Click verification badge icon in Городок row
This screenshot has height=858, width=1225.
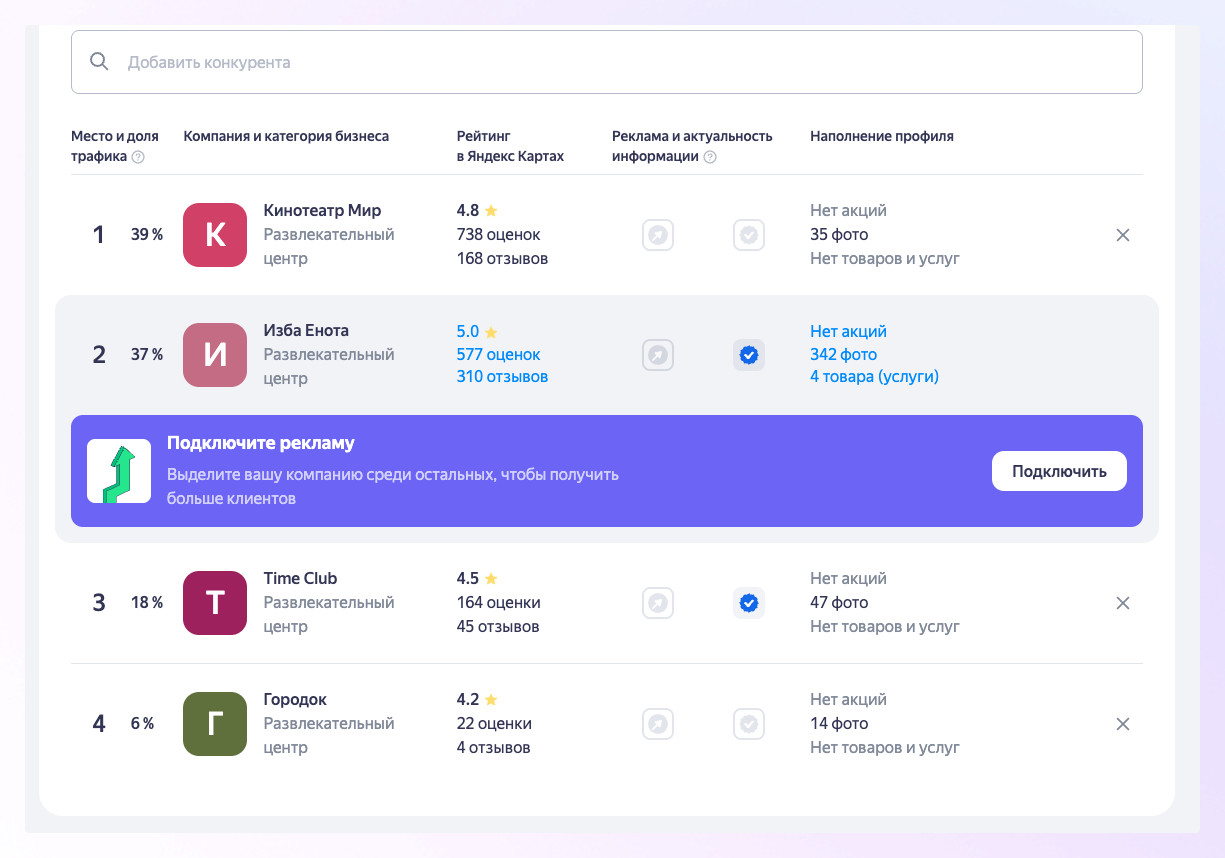(x=749, y=724)
